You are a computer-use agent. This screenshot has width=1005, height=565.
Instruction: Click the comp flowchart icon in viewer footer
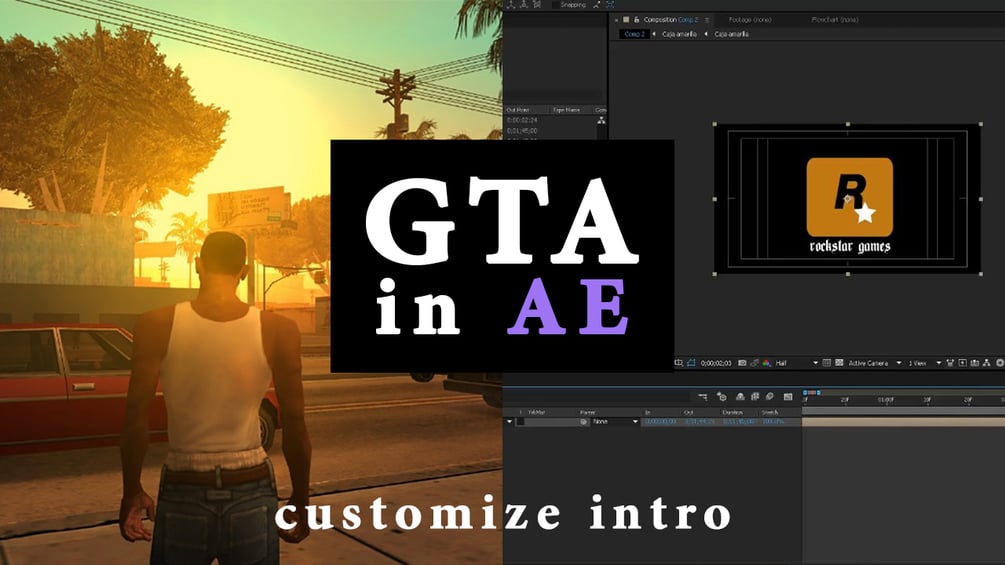pyautogui.click(x=975, y=363)
